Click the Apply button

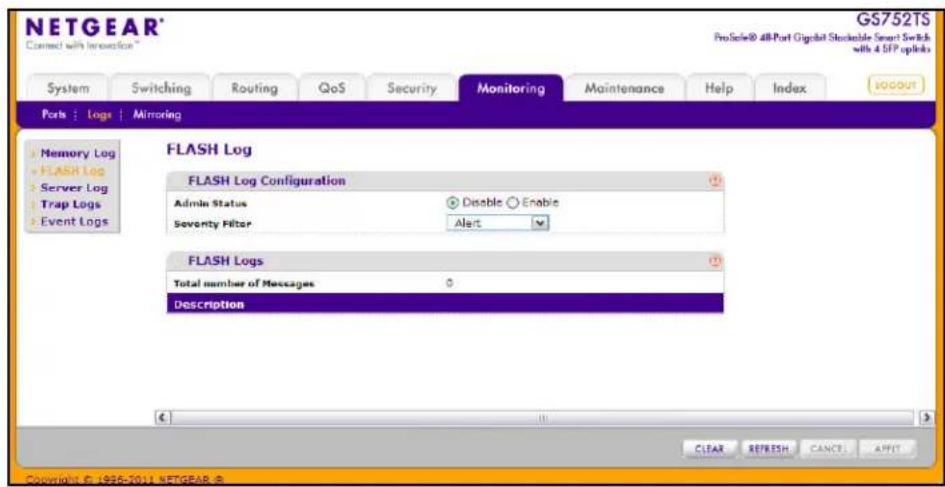pyautogui.click(x=888, y=449)
